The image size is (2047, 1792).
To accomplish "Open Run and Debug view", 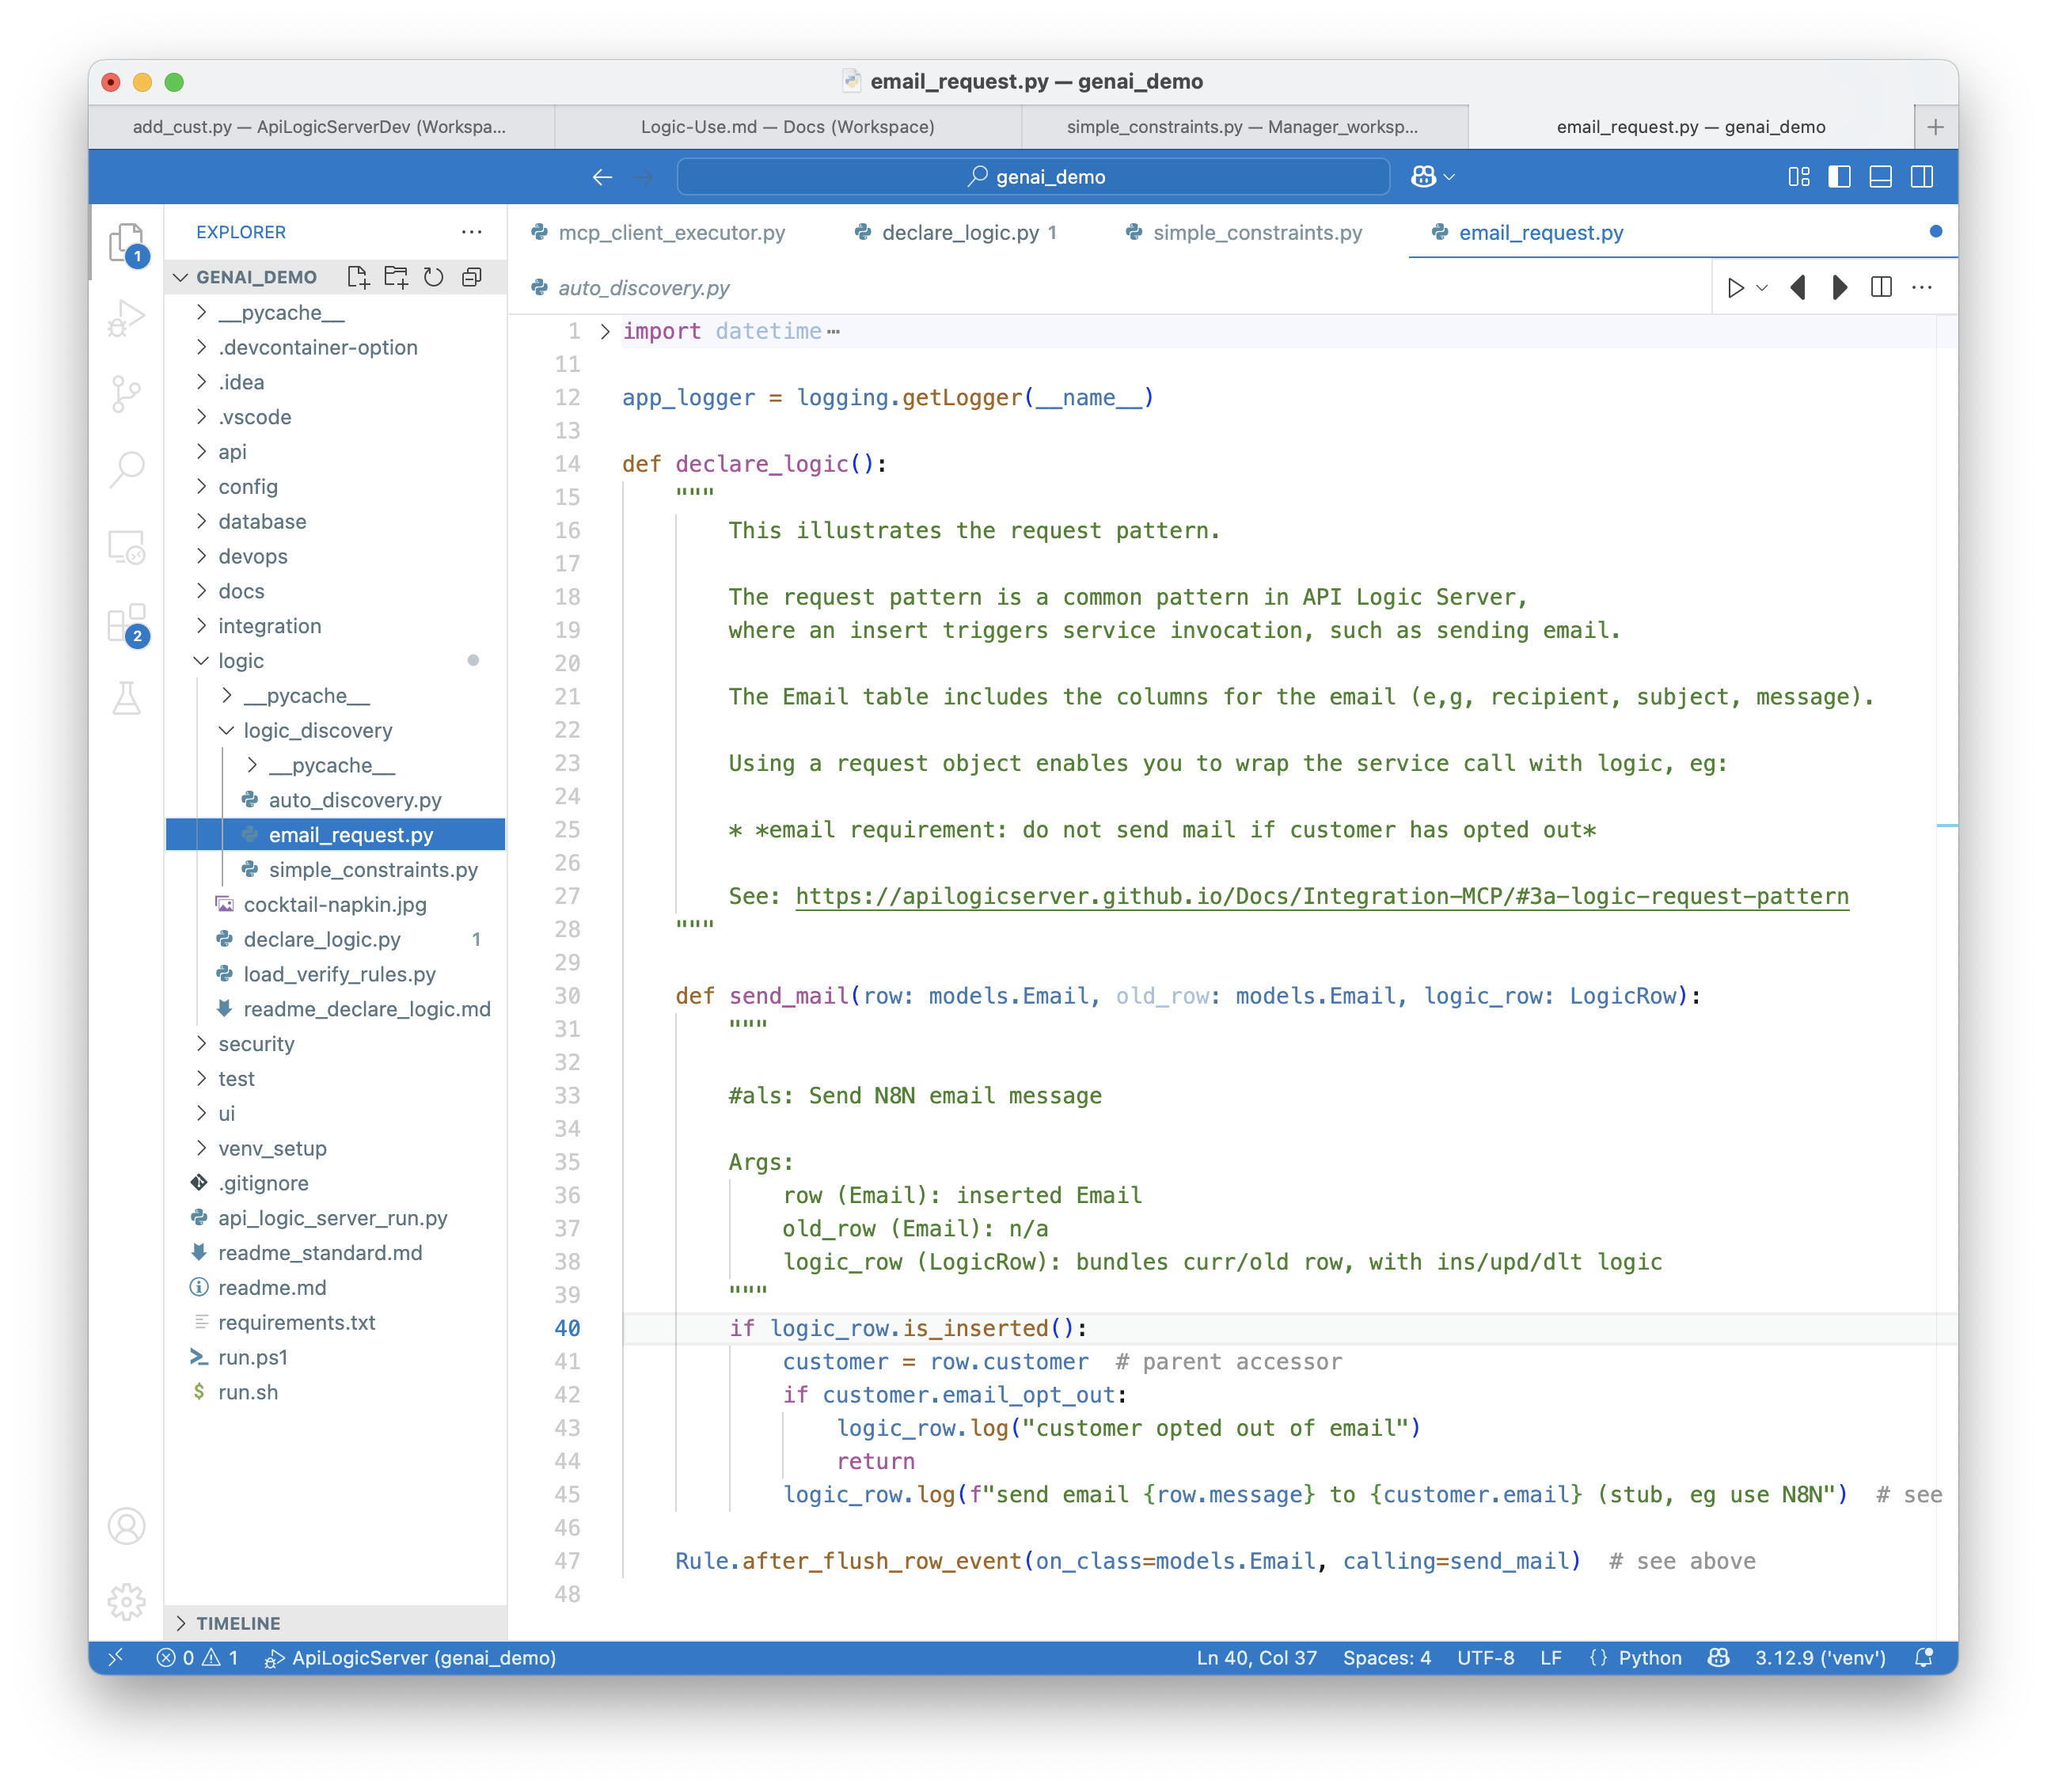I will 127,319.
